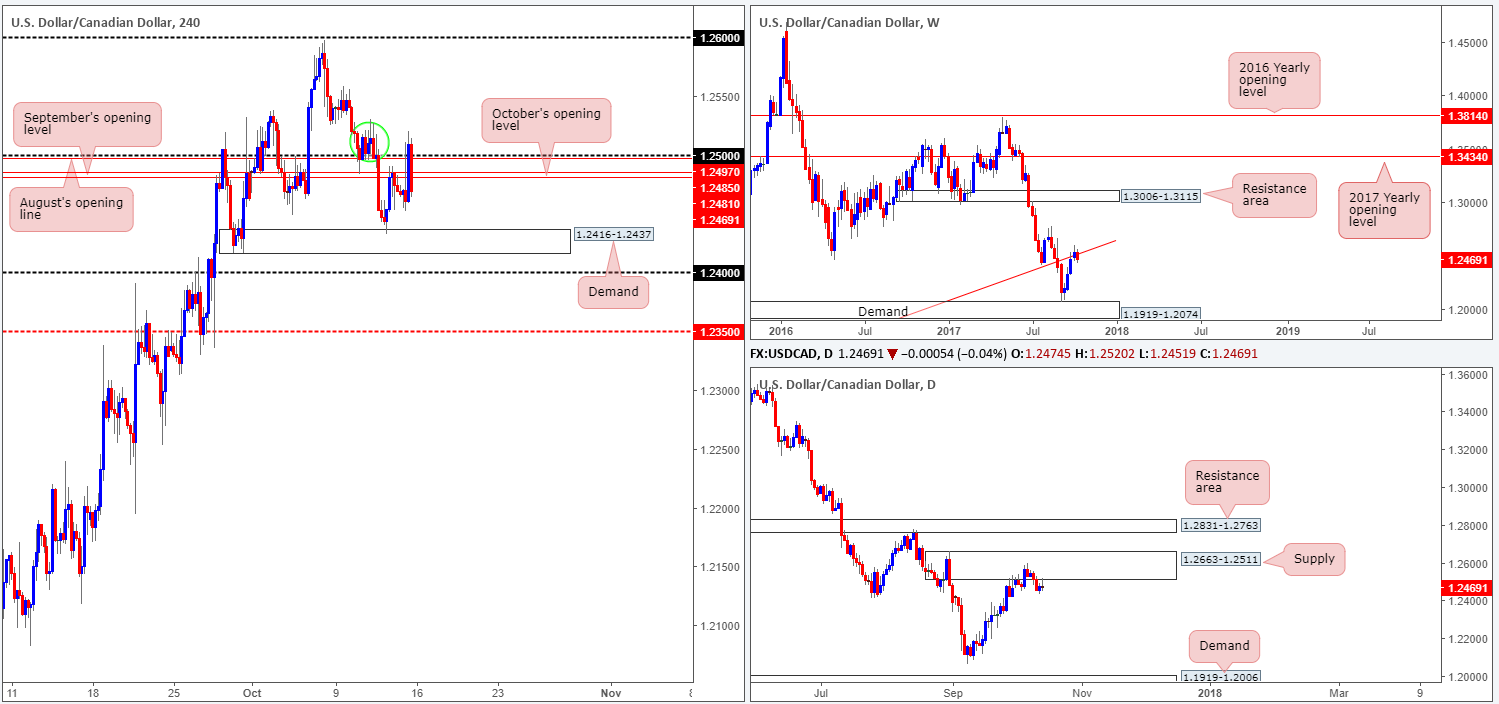Click the 1.23000 price axis value
The width and height of the screenshot is (1499, 704).
pos(722,391)
